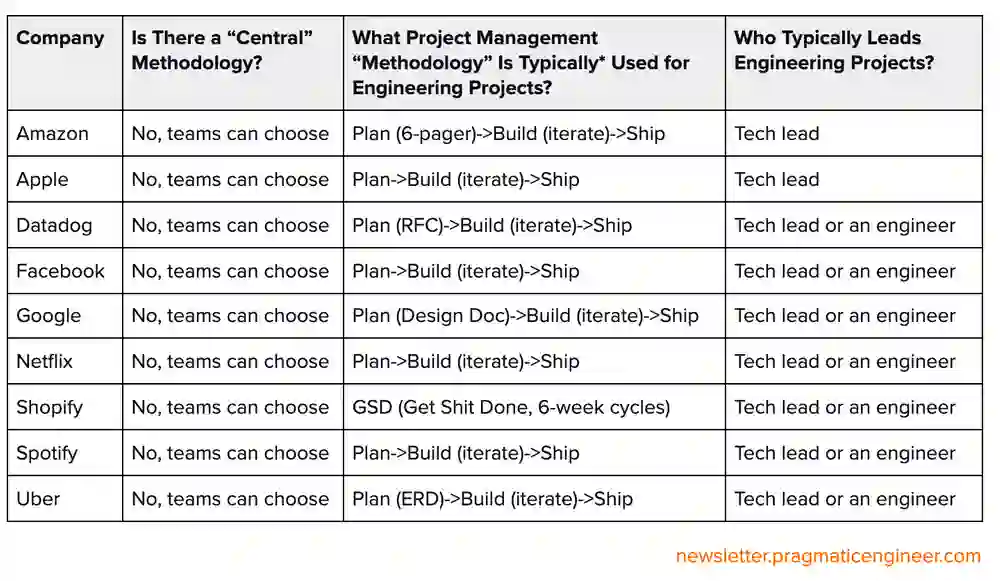This screenshot has height=581, width=1000.
Task: Click the Apple company cell
Action: coord(43,180)
